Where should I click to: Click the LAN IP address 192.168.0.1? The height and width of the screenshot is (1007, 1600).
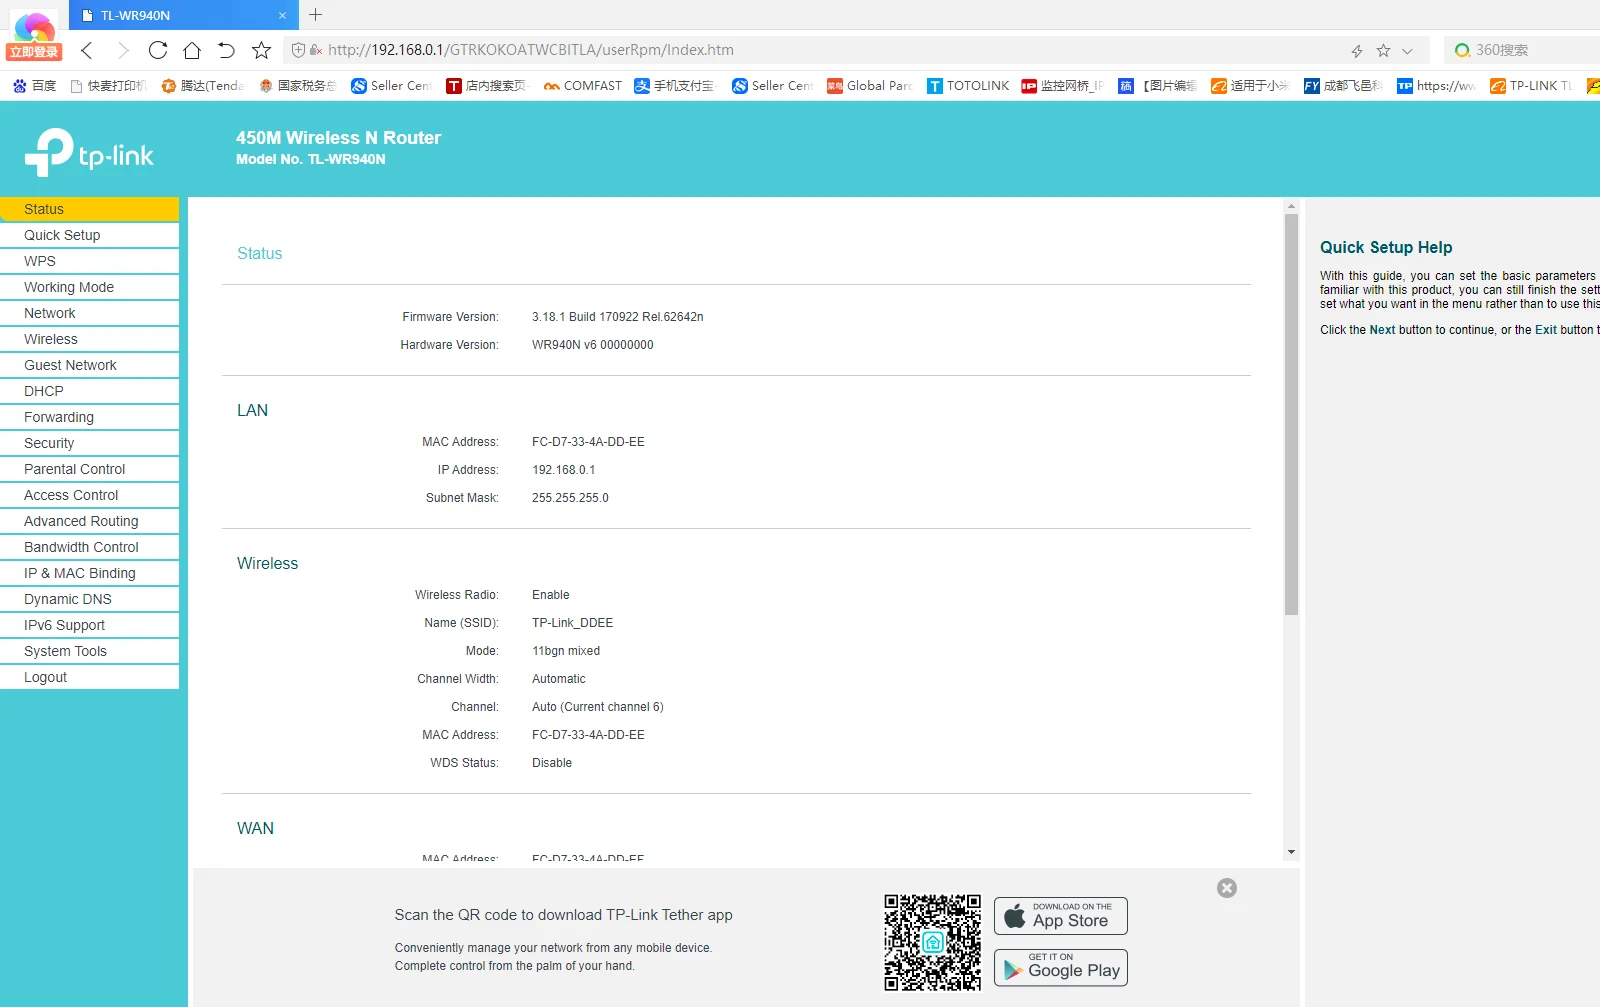click(563, 470)
